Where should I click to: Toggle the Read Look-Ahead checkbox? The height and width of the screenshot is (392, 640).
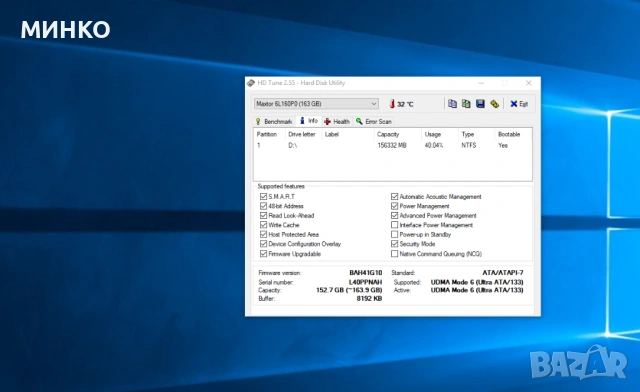pyautogui.click(x=263, y=215)
